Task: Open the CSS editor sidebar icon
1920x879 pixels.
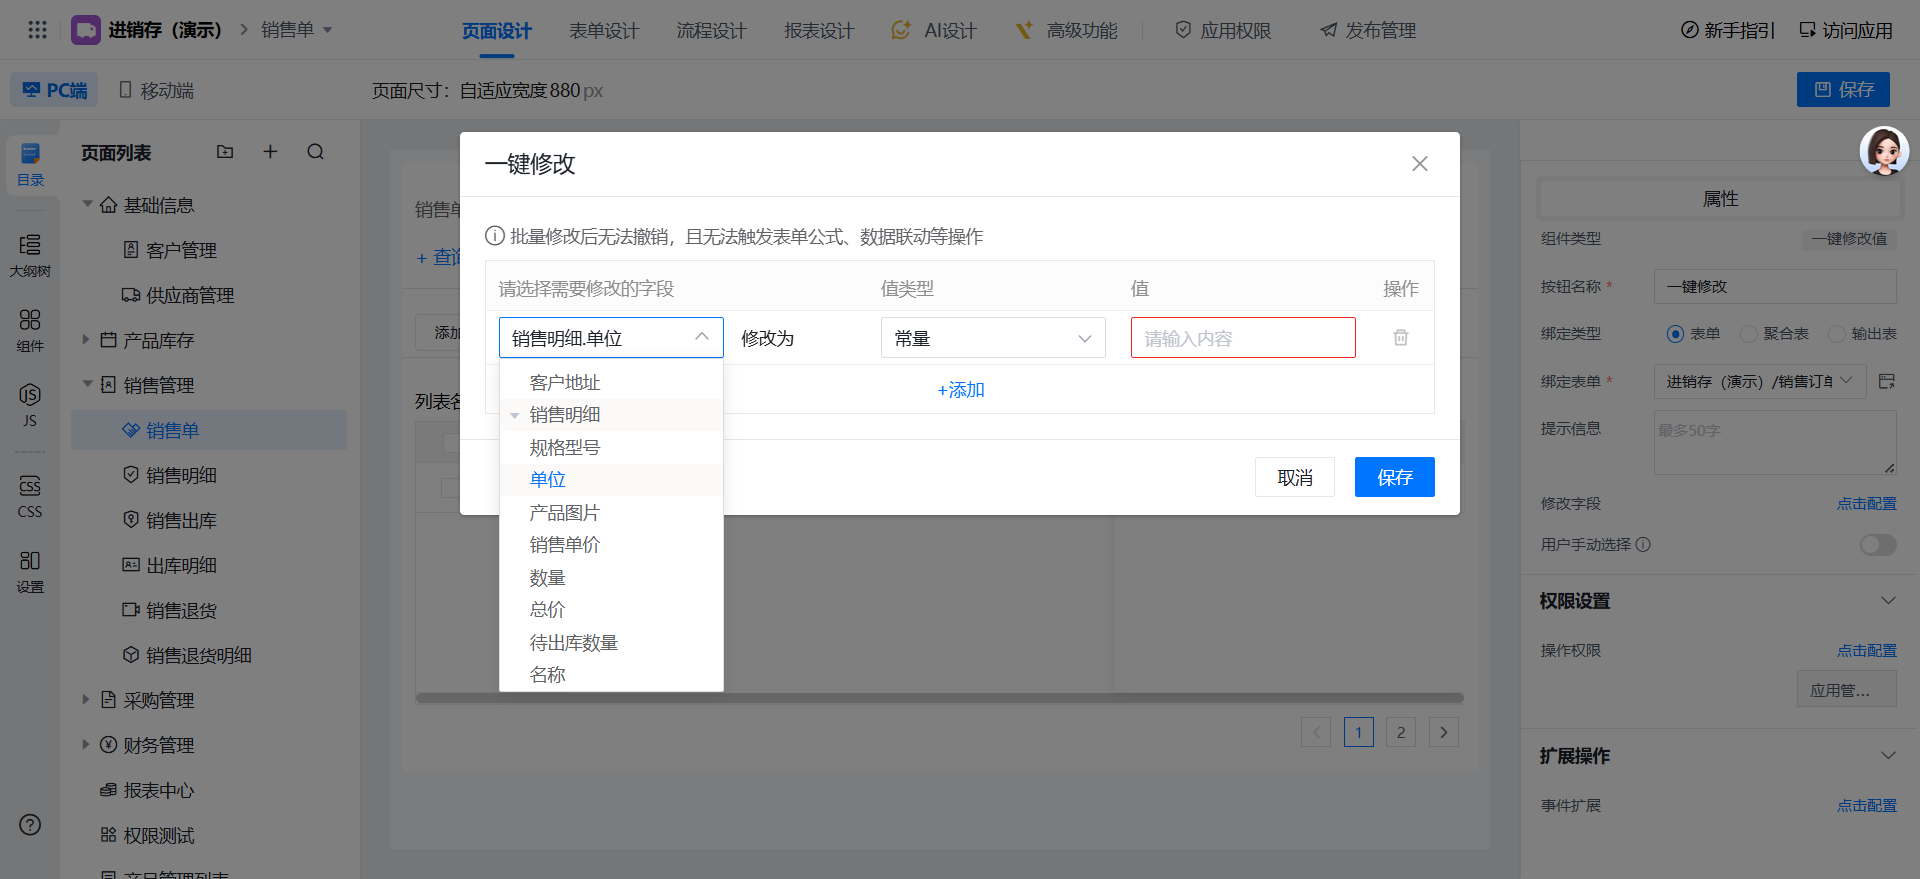Action: [x=30, y=496]
